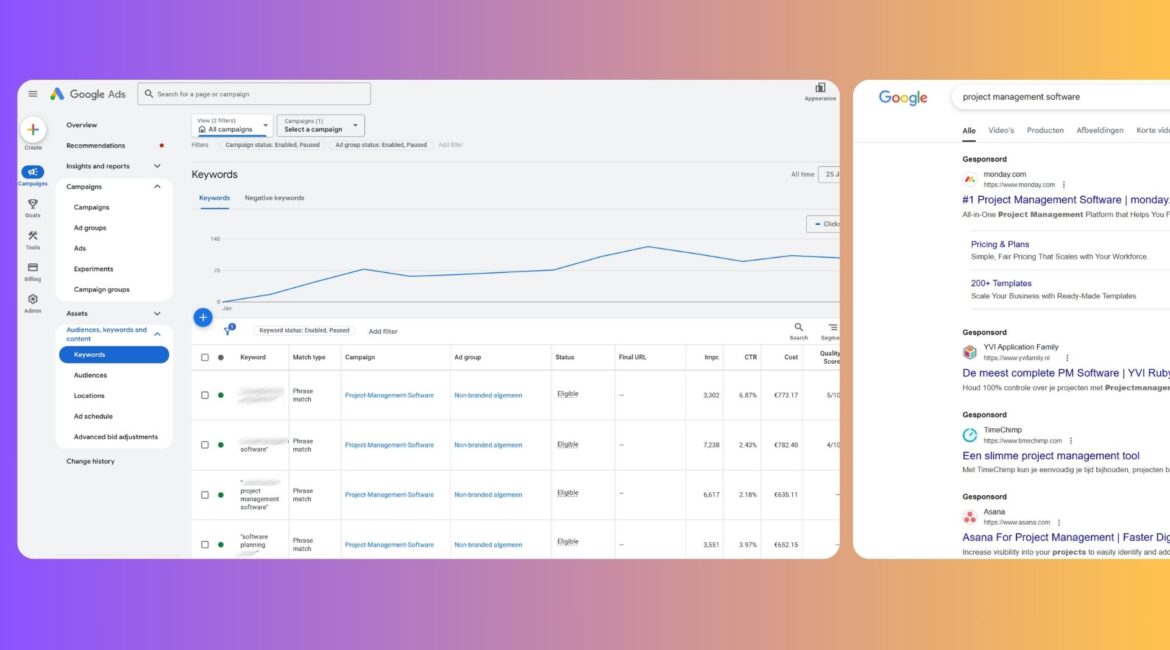Open the monday.com Pricing & Plans sitelink
The image size is (1170, 650).
click(x=1000, y=244)
